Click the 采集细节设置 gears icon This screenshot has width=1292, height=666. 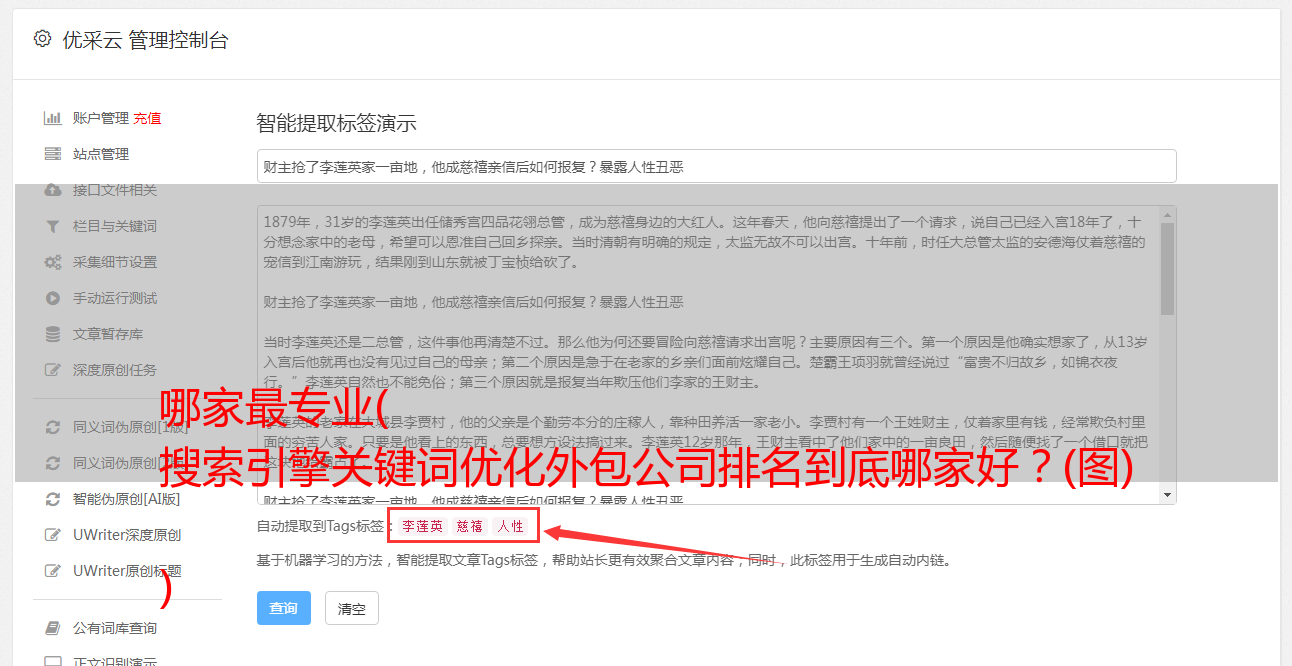[x=52, y=262]
